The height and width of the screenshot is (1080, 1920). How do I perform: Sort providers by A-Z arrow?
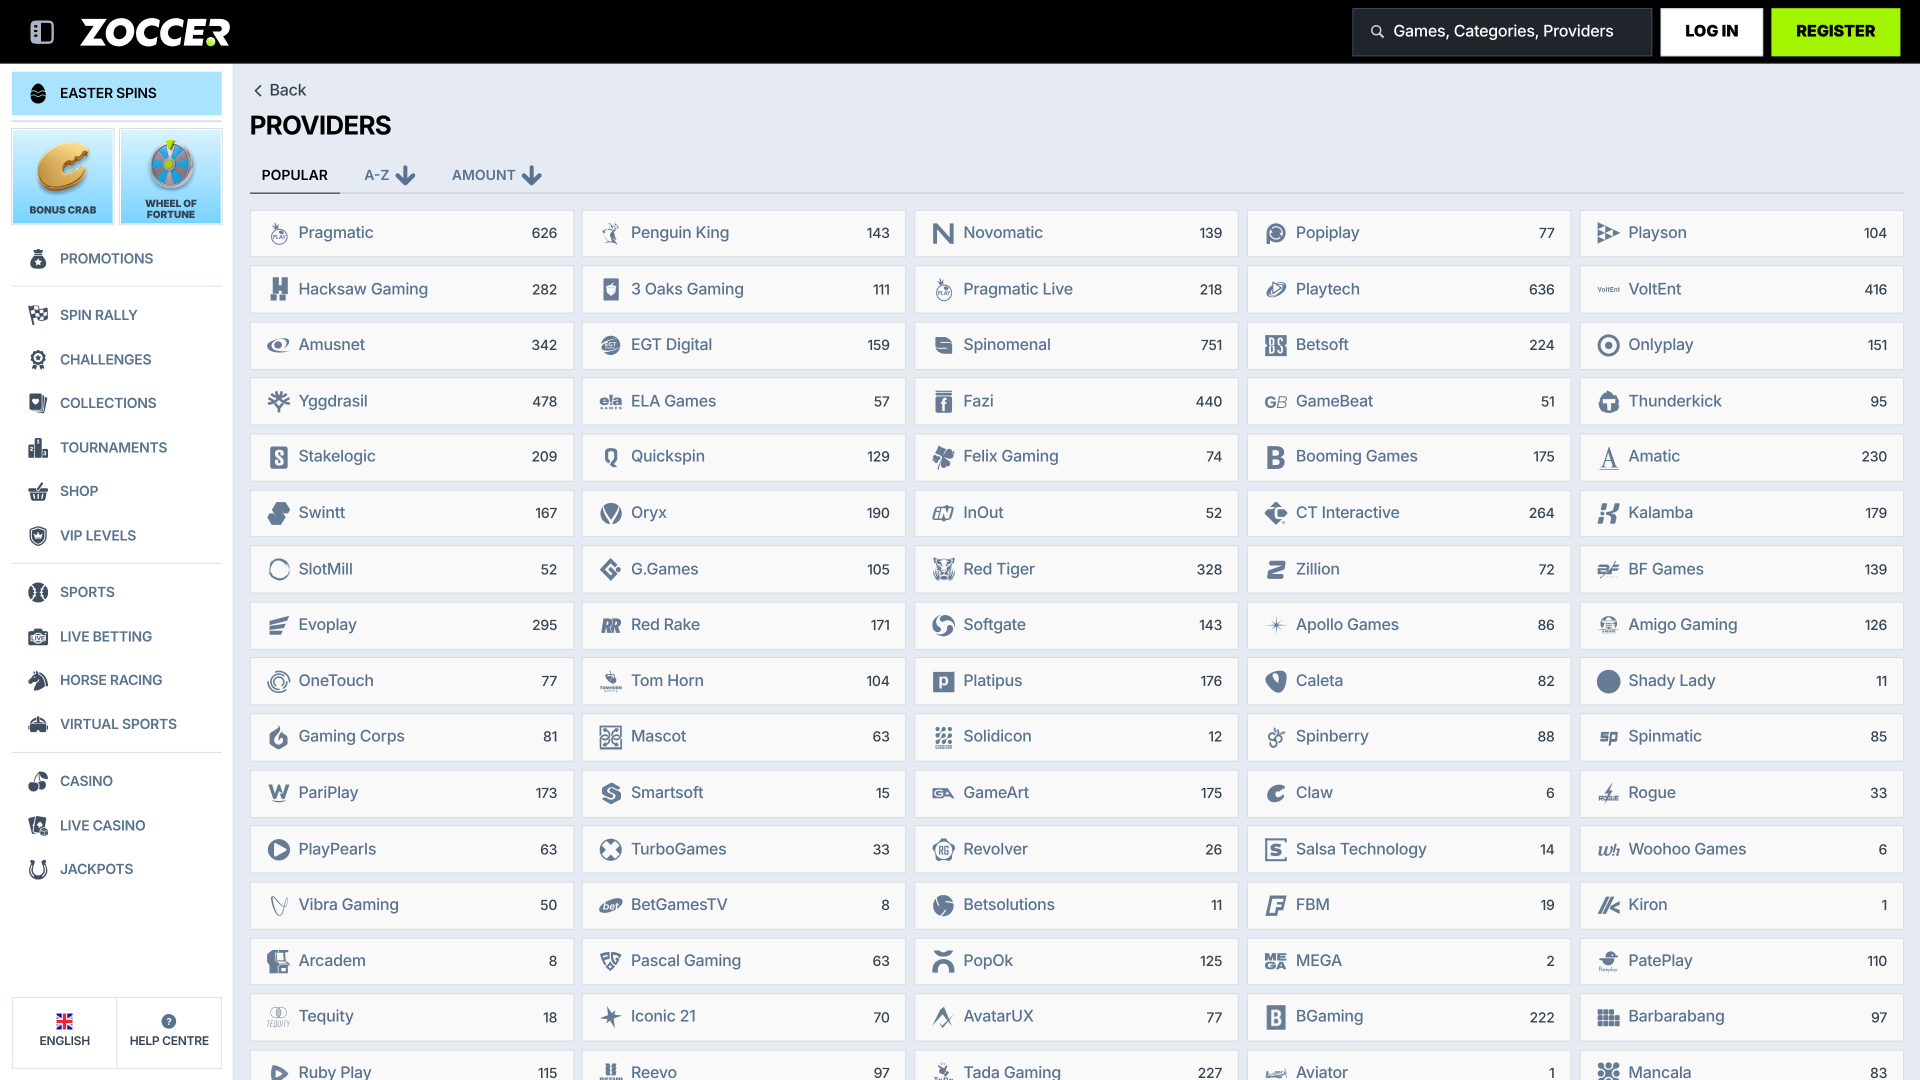405,176
